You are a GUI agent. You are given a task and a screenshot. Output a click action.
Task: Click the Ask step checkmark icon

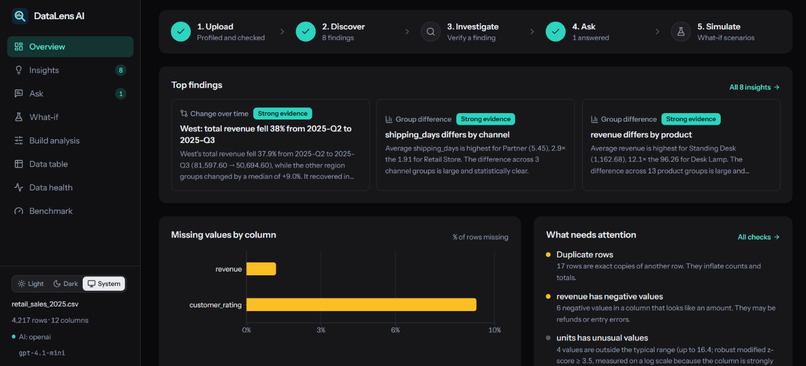pyautogui.click(x=556, y=31)
